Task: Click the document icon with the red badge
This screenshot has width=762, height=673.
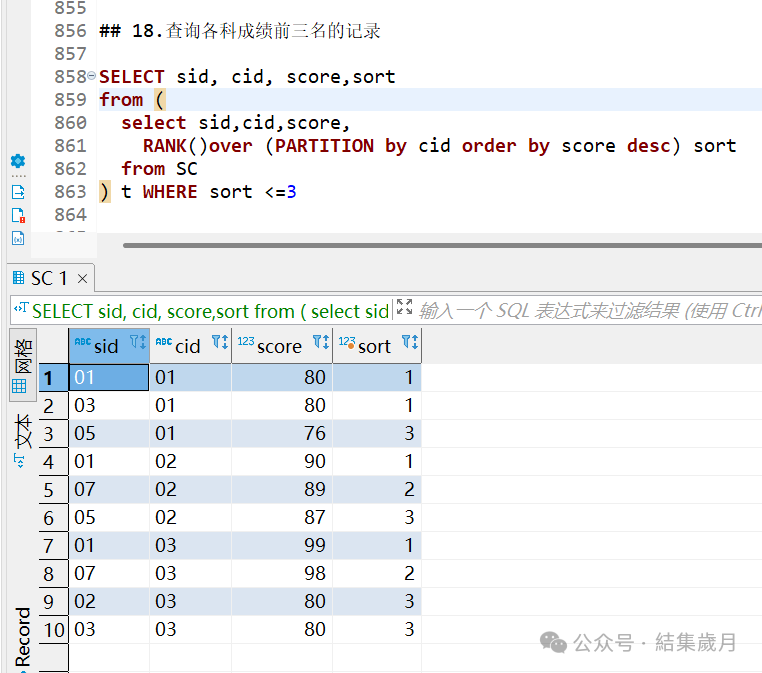Action: 18,215
